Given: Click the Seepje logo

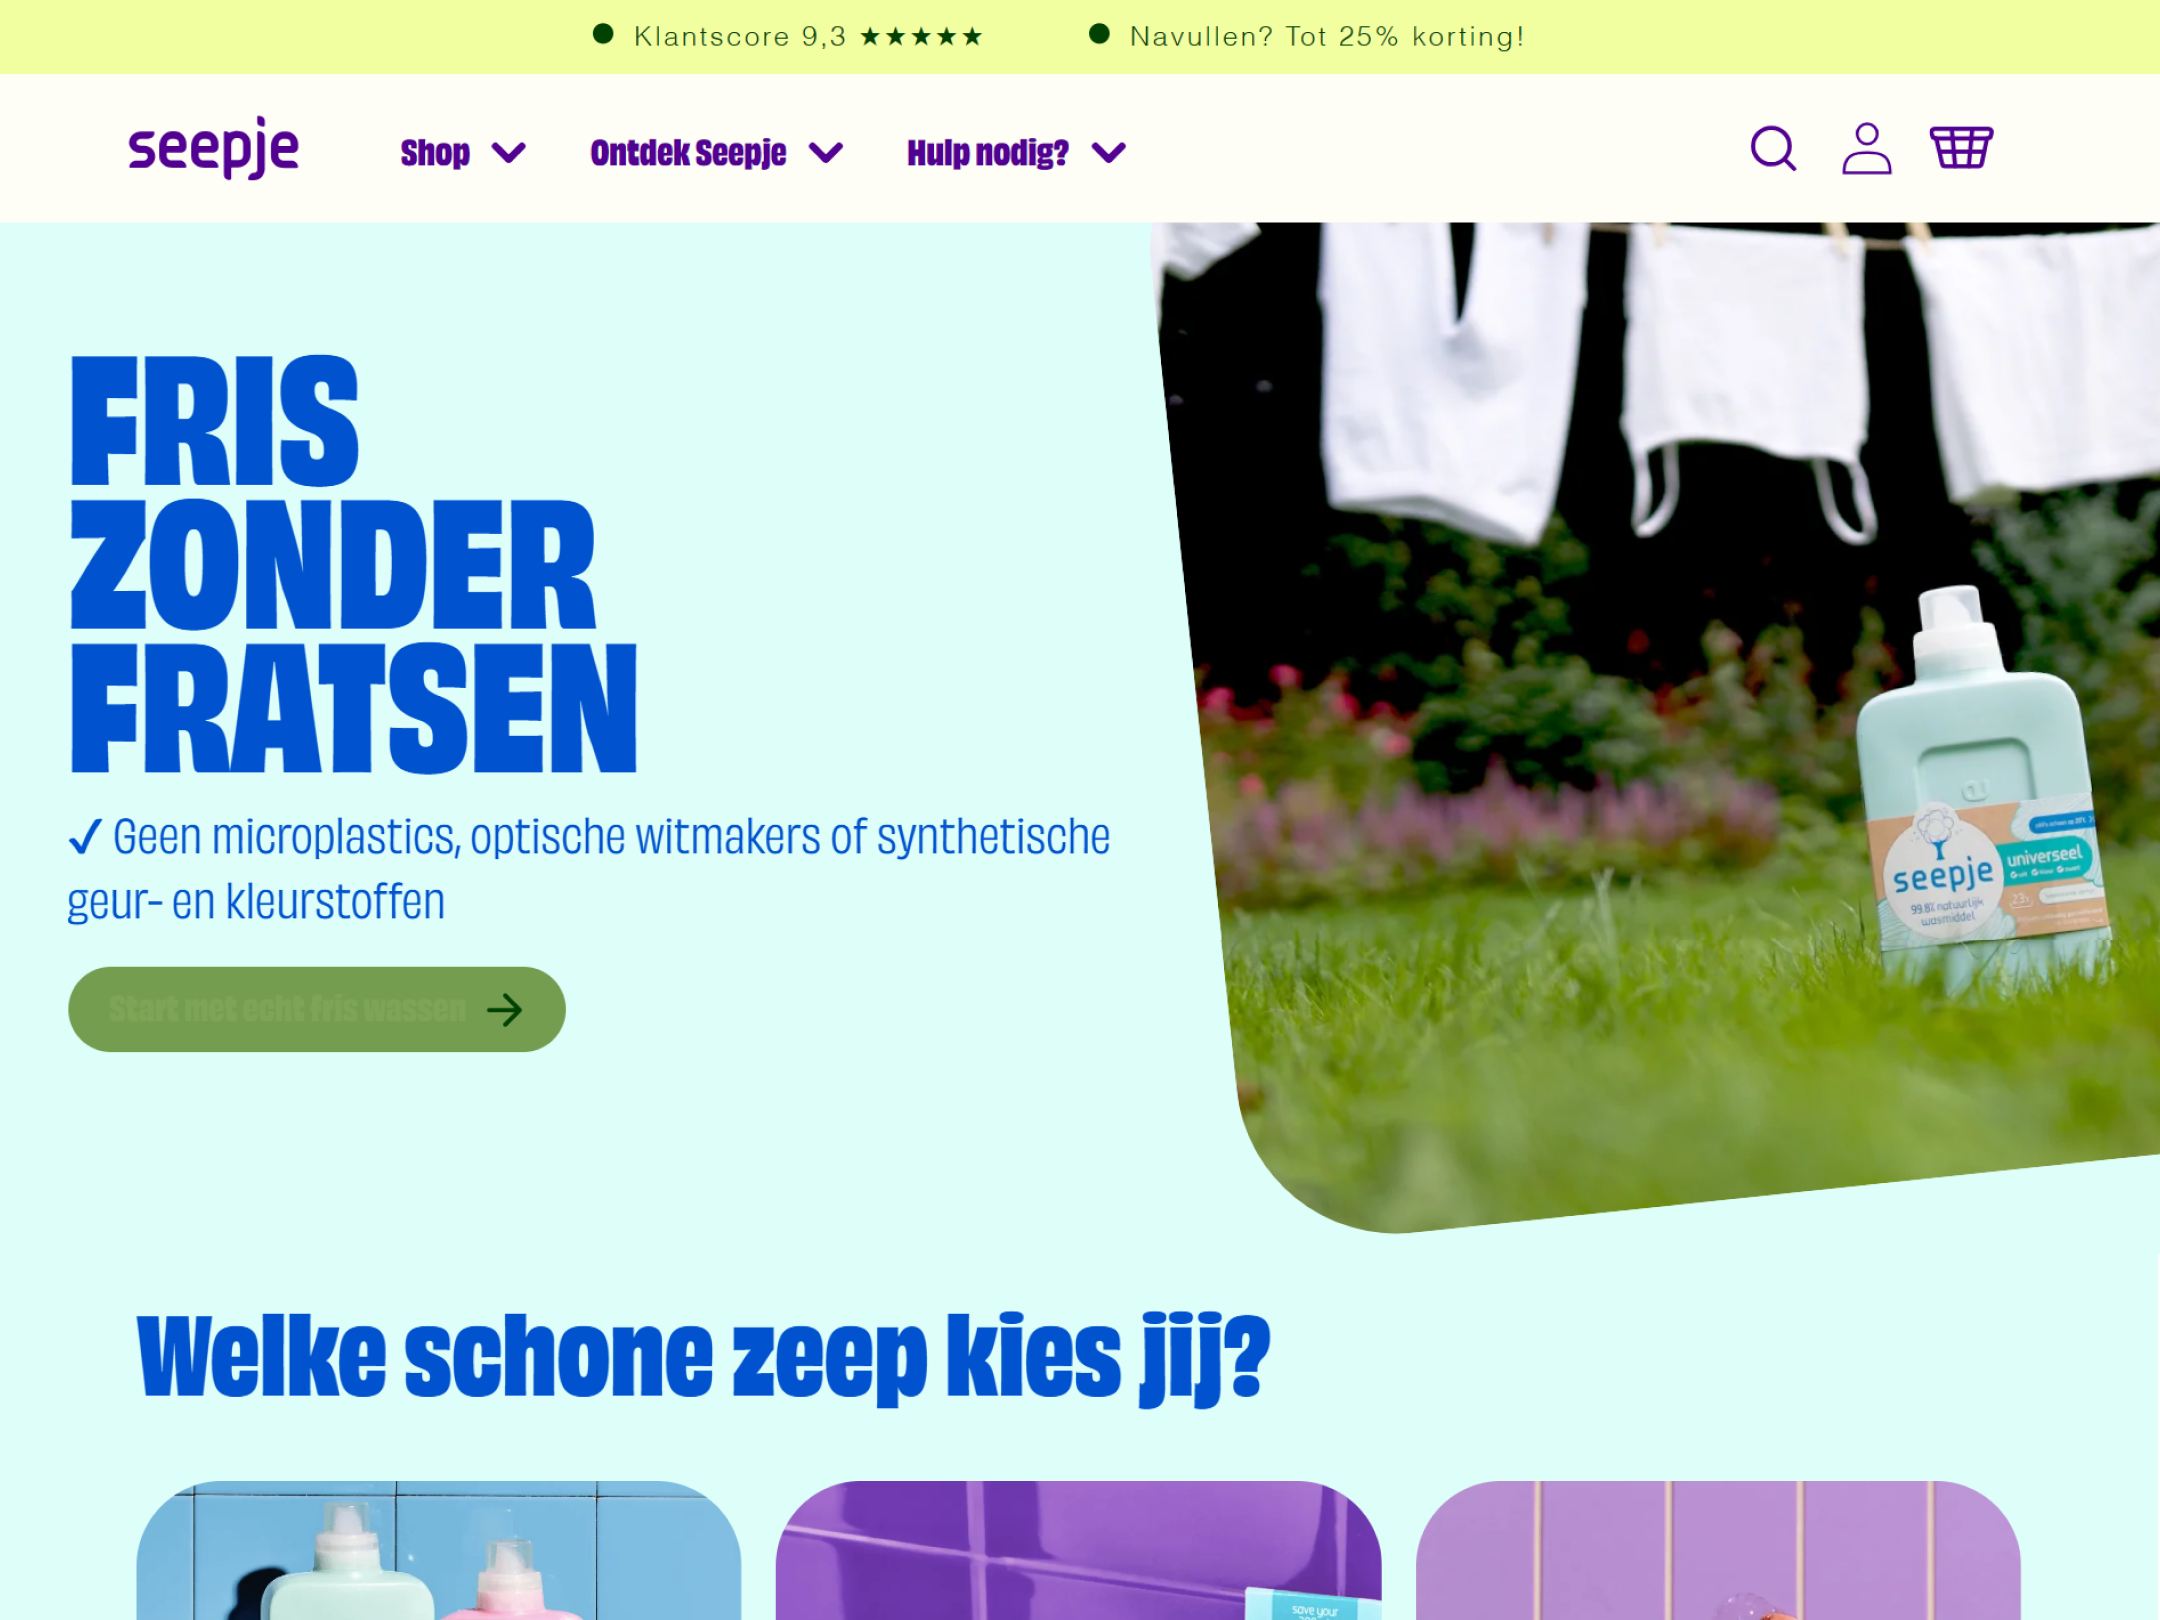Looking at the screenshot, I should [213, 148].
